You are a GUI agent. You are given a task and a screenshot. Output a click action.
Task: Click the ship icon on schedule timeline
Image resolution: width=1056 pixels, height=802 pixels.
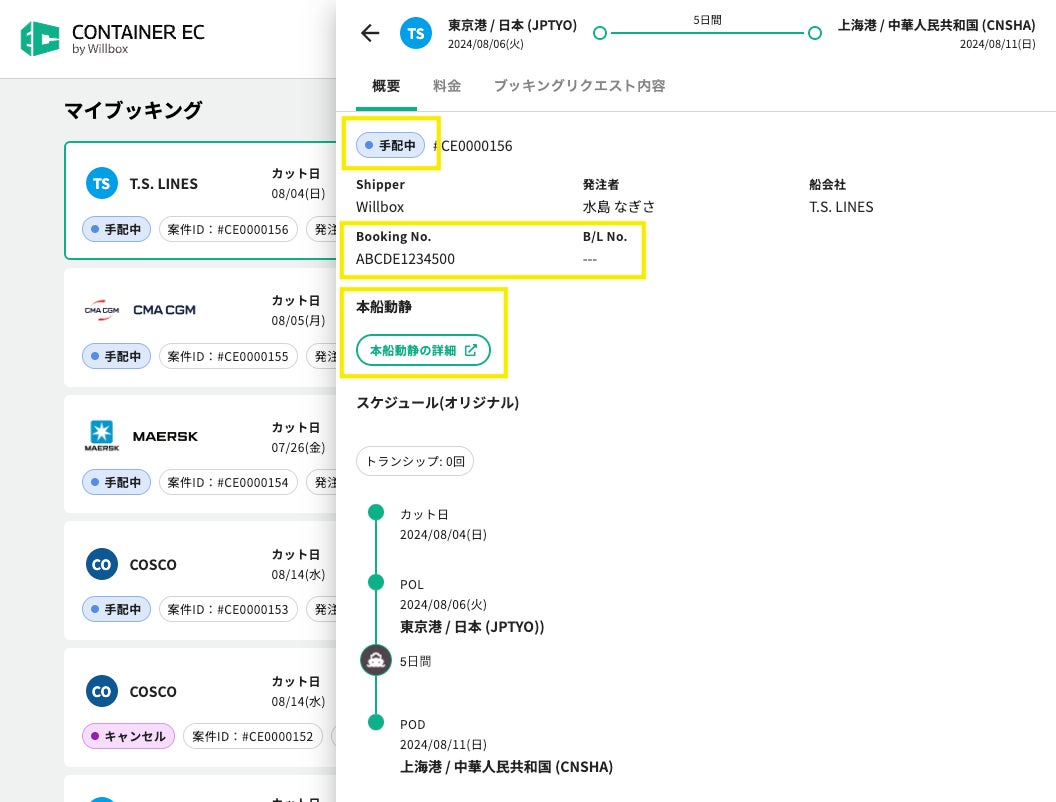[x=376, y=660]
